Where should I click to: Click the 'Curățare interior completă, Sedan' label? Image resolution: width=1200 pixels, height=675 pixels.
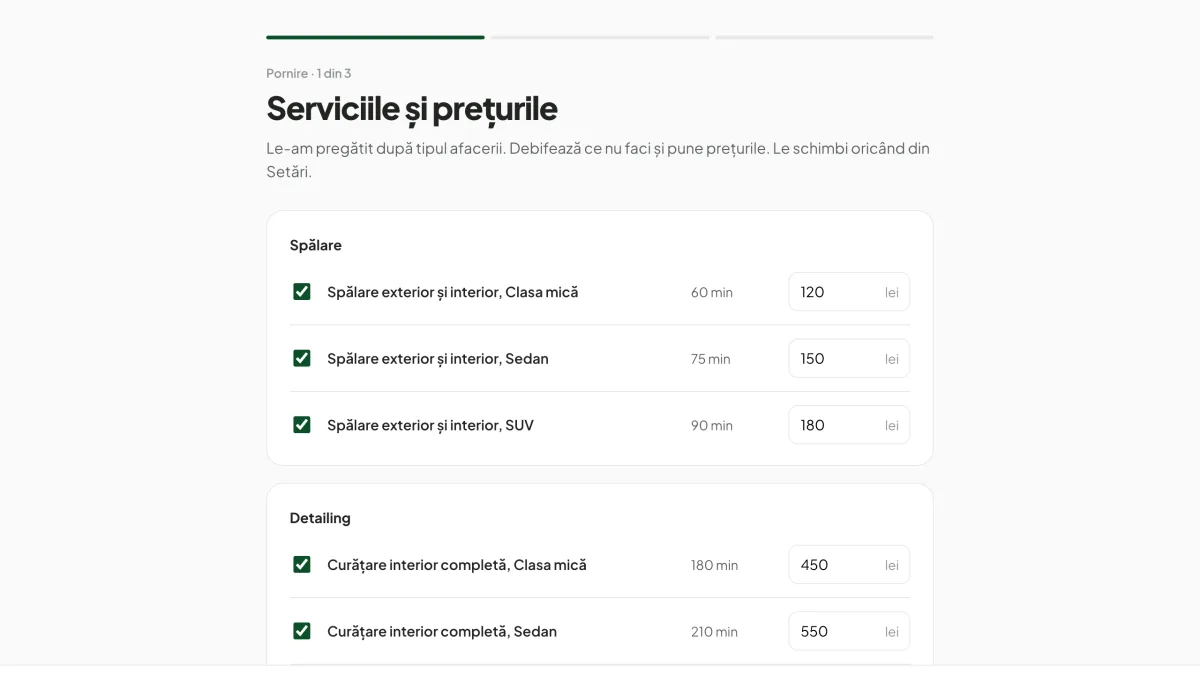pyautogui.click(x=442, y=631)
